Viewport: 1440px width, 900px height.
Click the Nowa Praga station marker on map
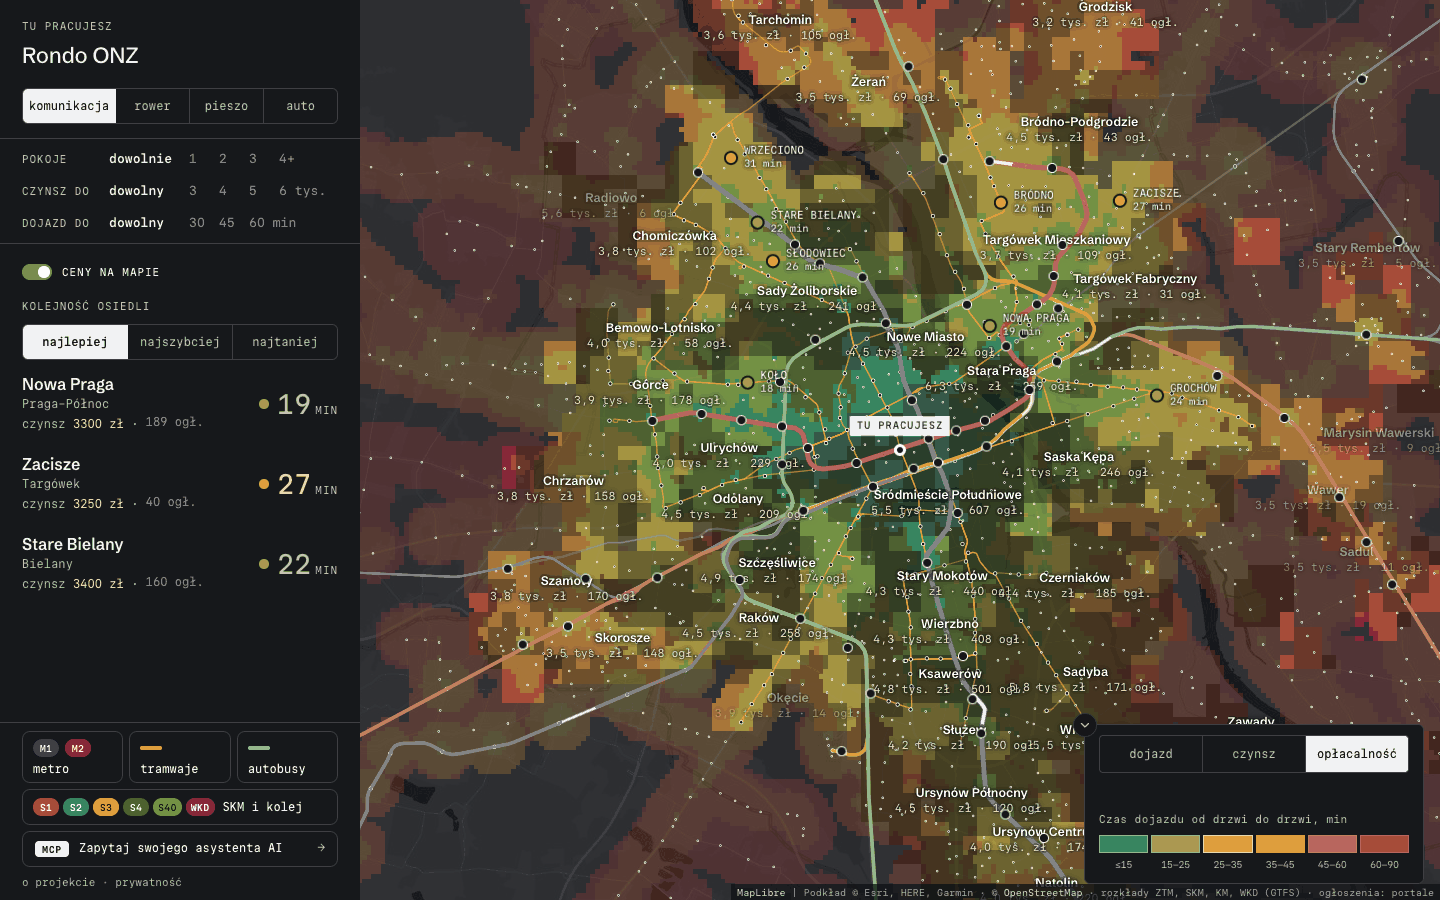[989, 326]
